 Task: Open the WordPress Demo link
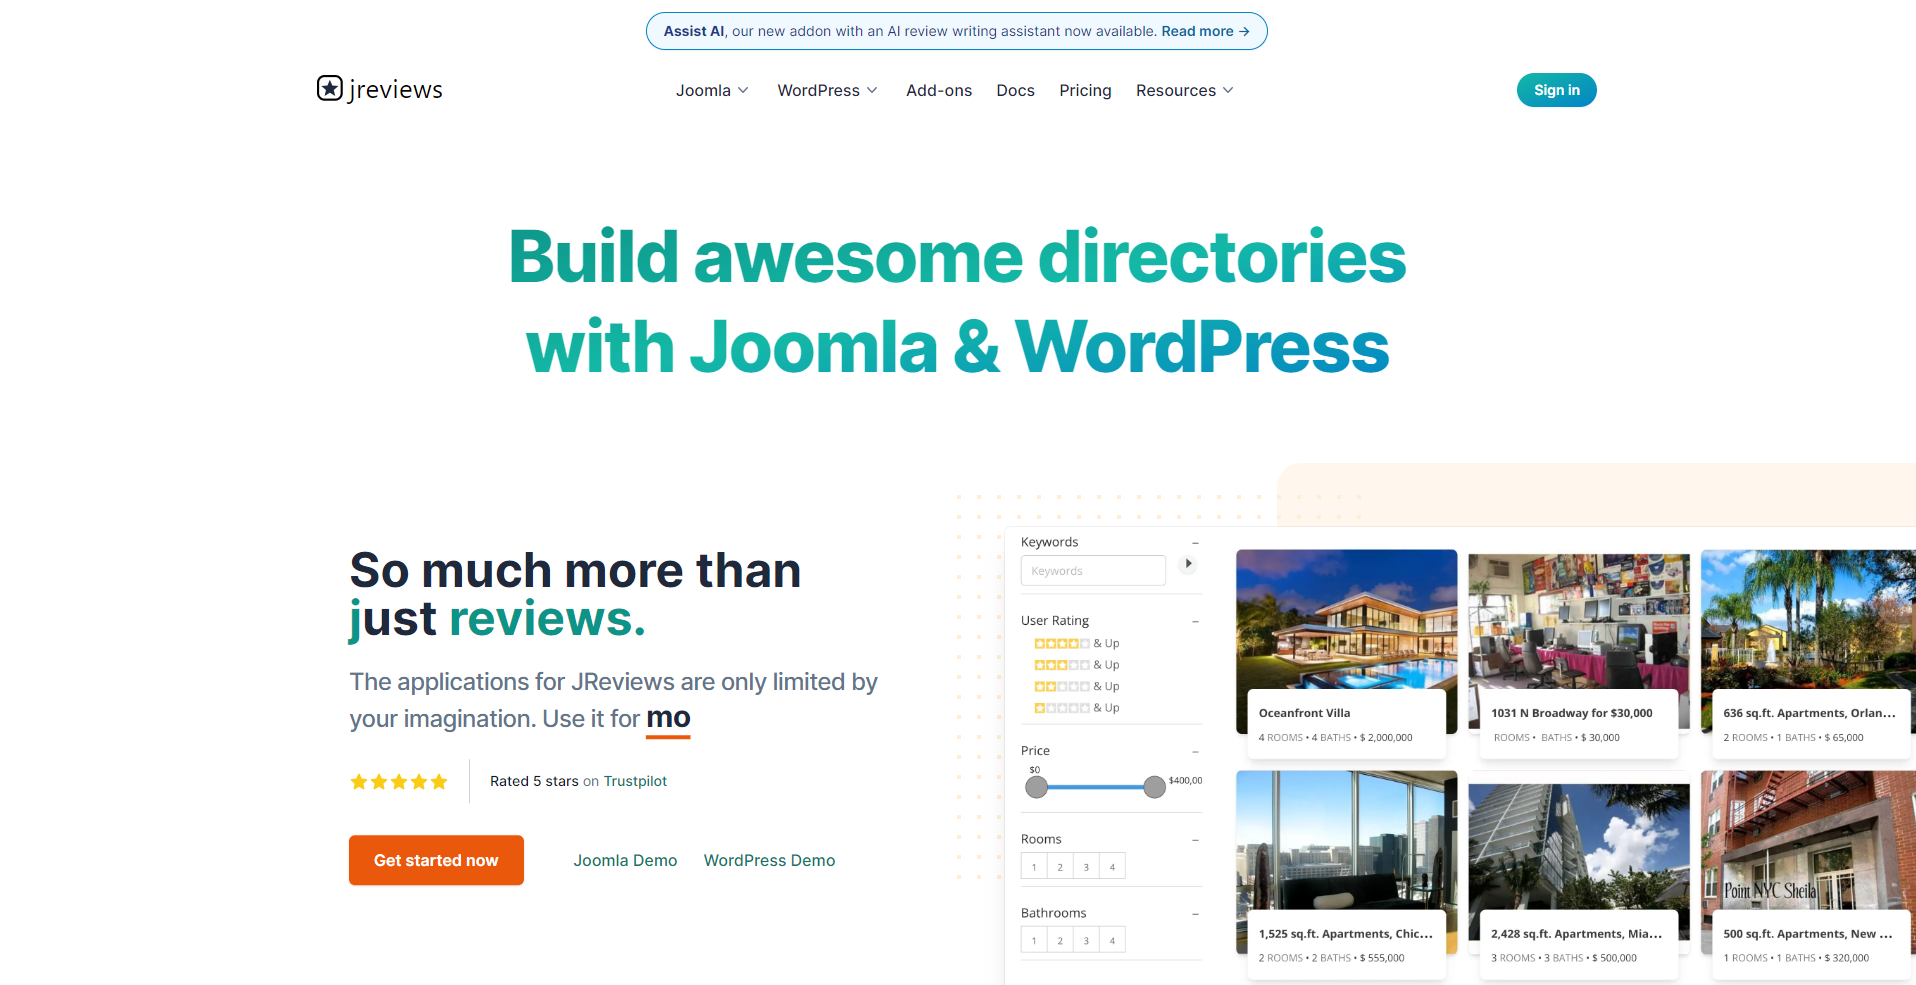click(x=769, y=860)
